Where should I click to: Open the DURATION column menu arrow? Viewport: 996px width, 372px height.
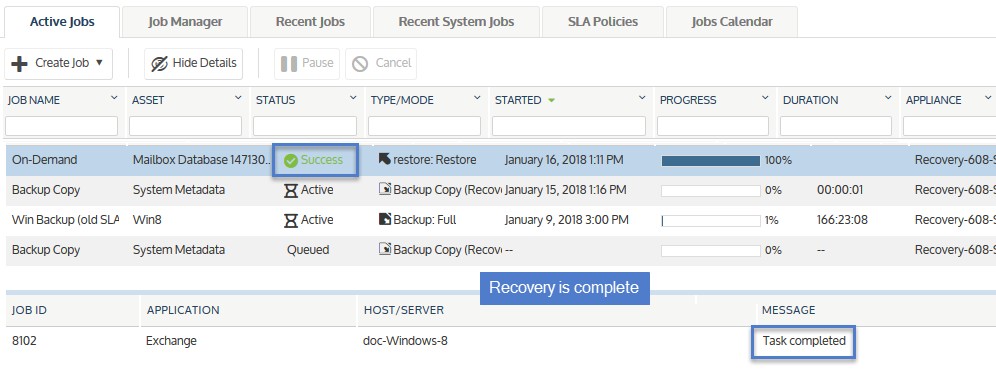coord(888,98)
